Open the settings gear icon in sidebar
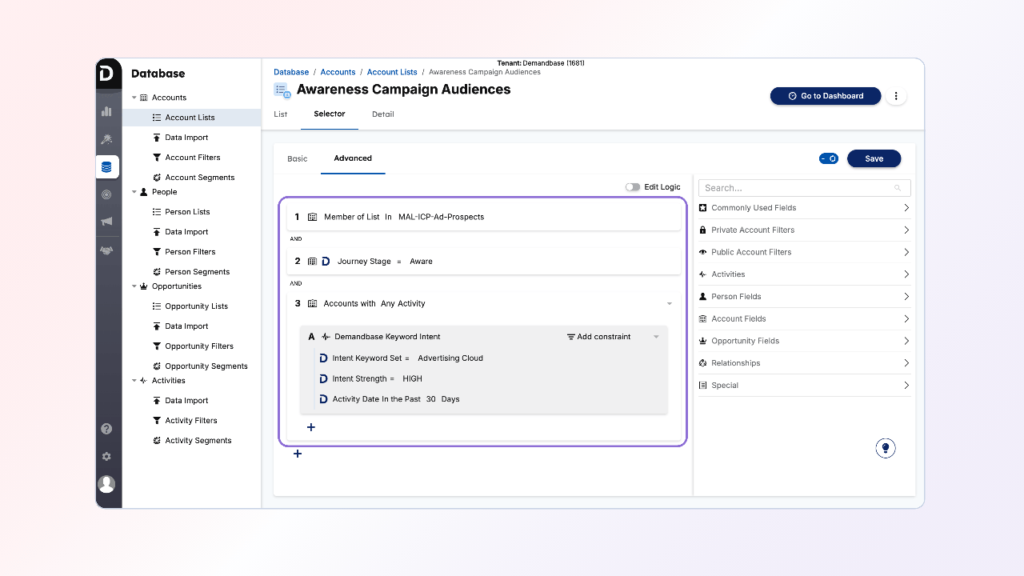Image resolution: width=1024 pixels, height=576 pixels. [107, 456]
